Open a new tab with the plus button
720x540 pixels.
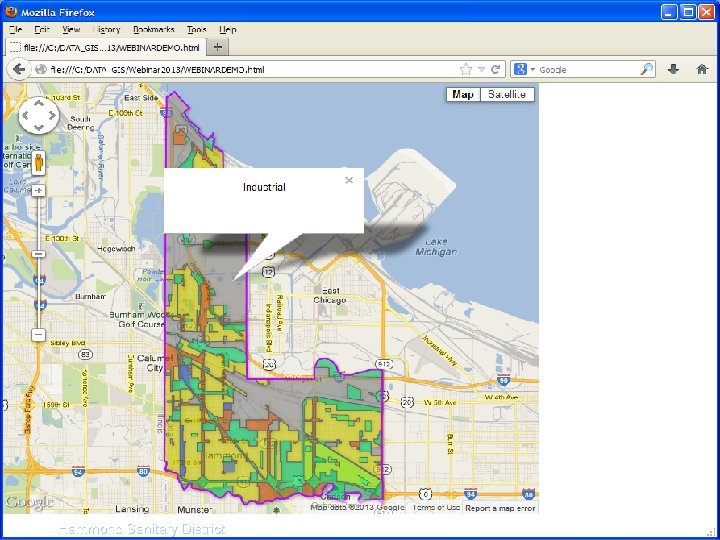point(219,47)
